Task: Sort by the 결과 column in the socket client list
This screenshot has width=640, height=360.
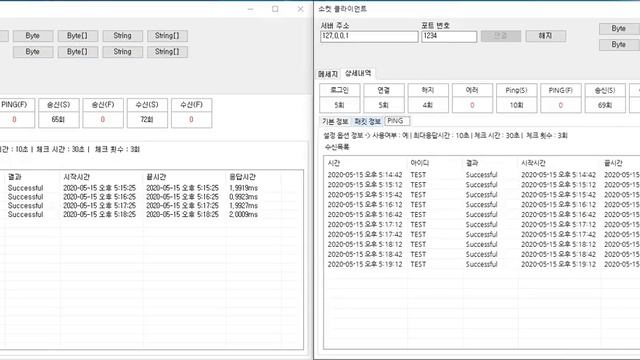Action: [491, 163]
